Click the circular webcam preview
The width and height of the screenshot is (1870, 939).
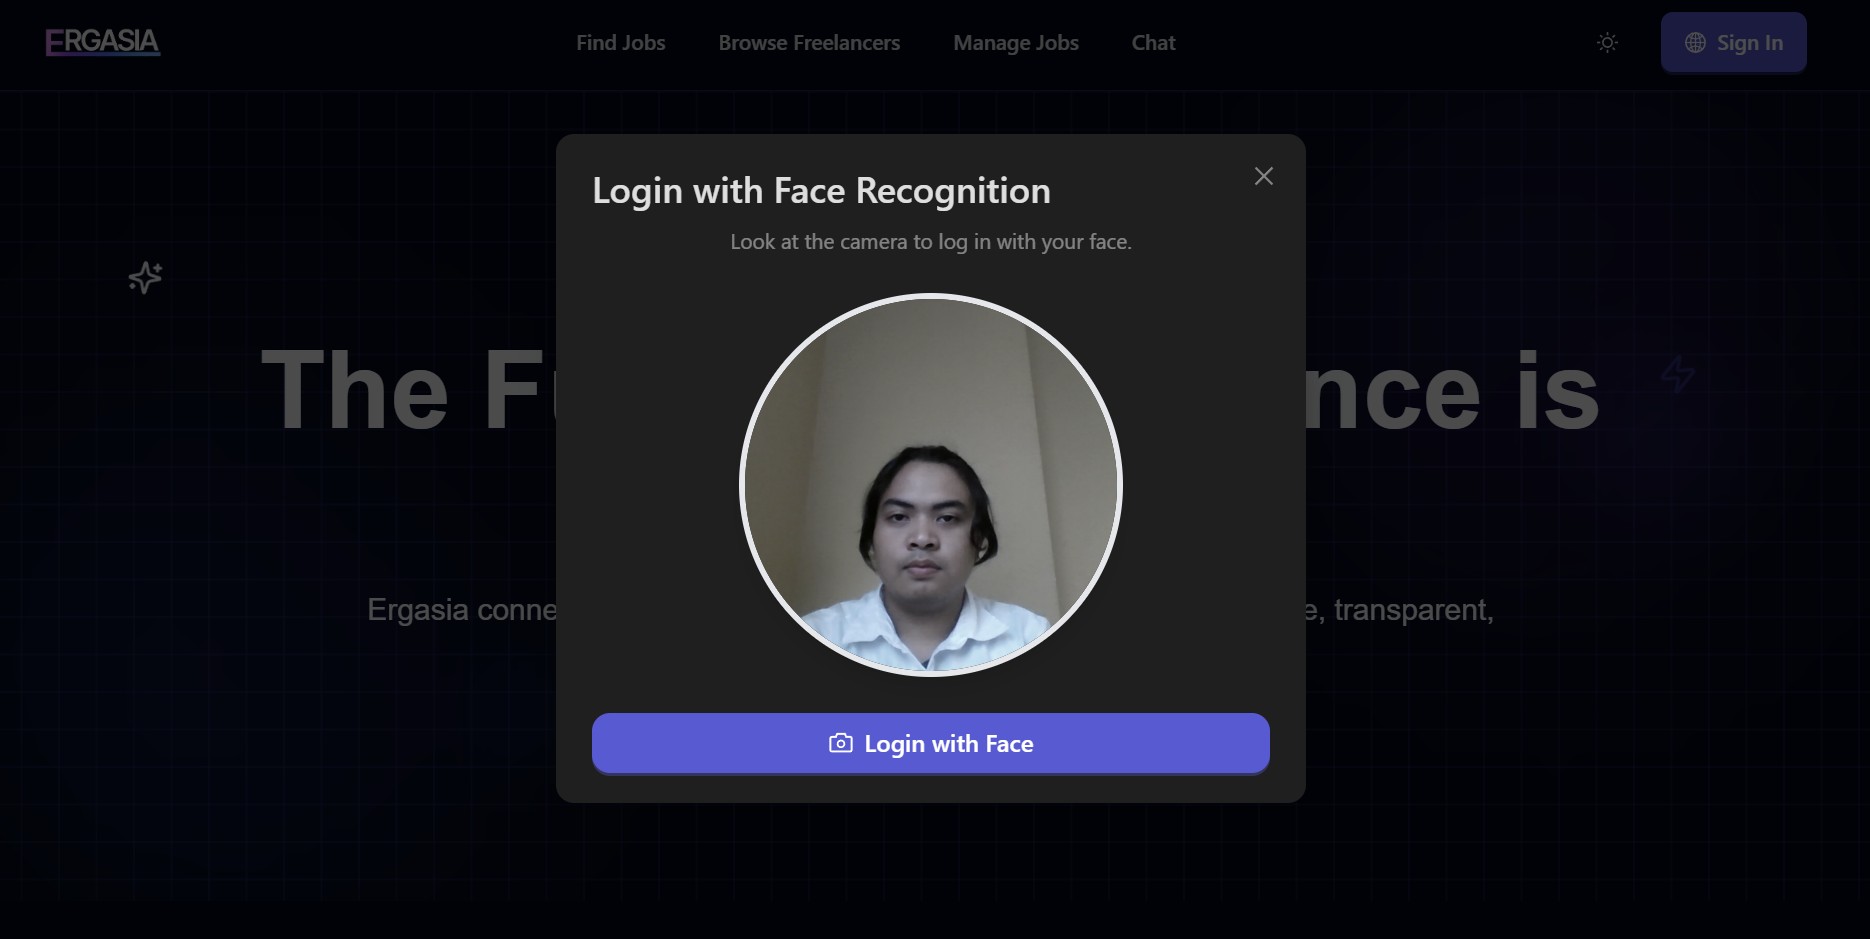pos(930,485)
